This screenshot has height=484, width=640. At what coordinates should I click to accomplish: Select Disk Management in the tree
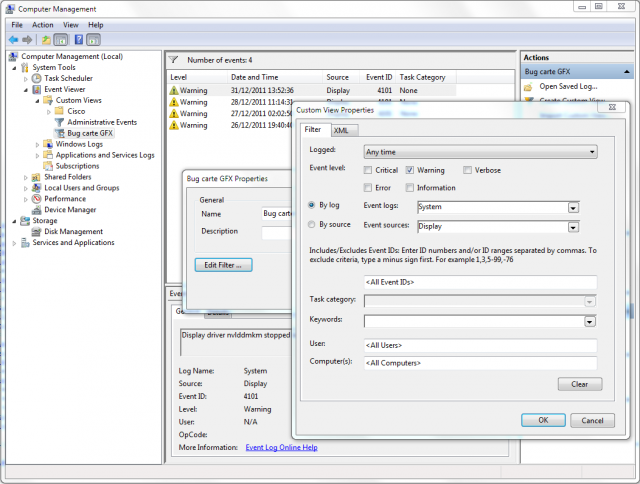pos(73,231)
